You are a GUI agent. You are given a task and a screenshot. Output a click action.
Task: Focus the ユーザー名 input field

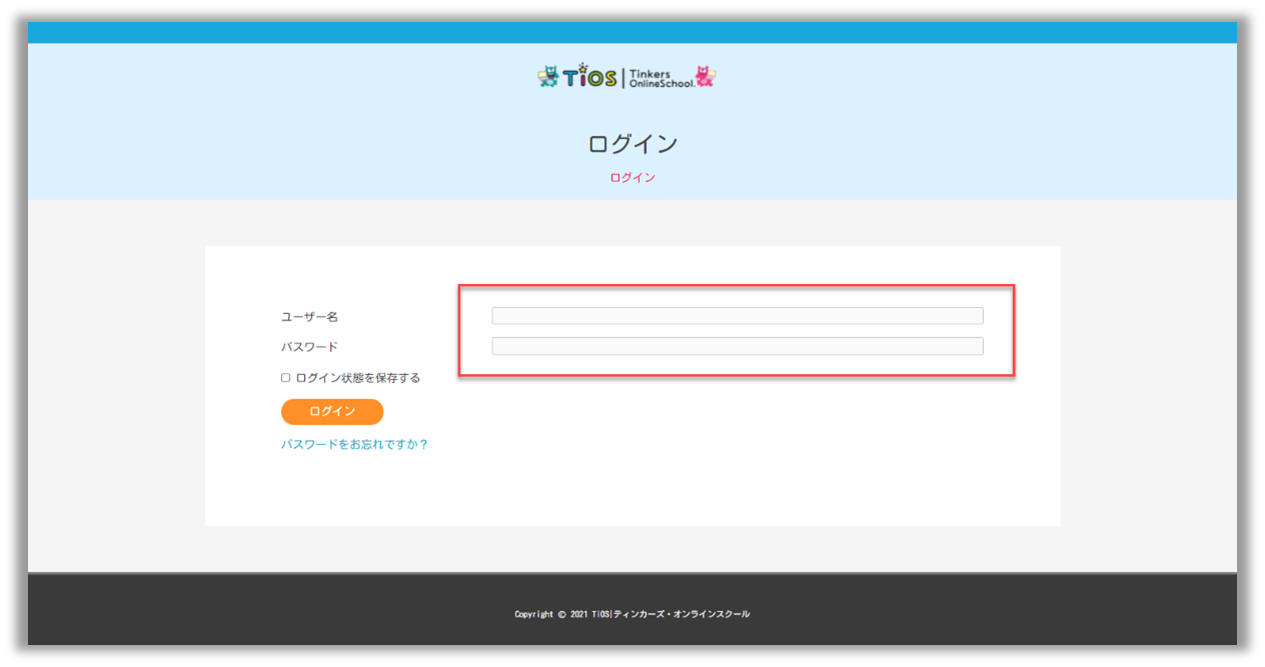pos(737,316)
